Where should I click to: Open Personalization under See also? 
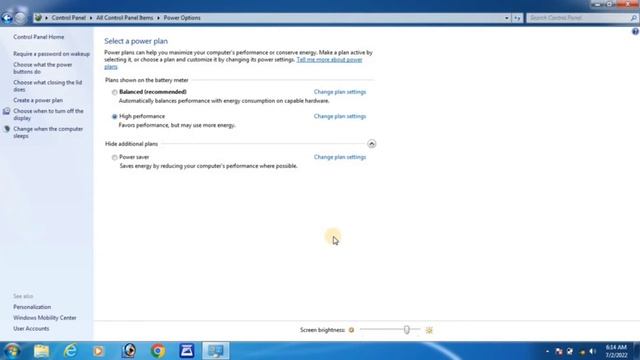32,307
